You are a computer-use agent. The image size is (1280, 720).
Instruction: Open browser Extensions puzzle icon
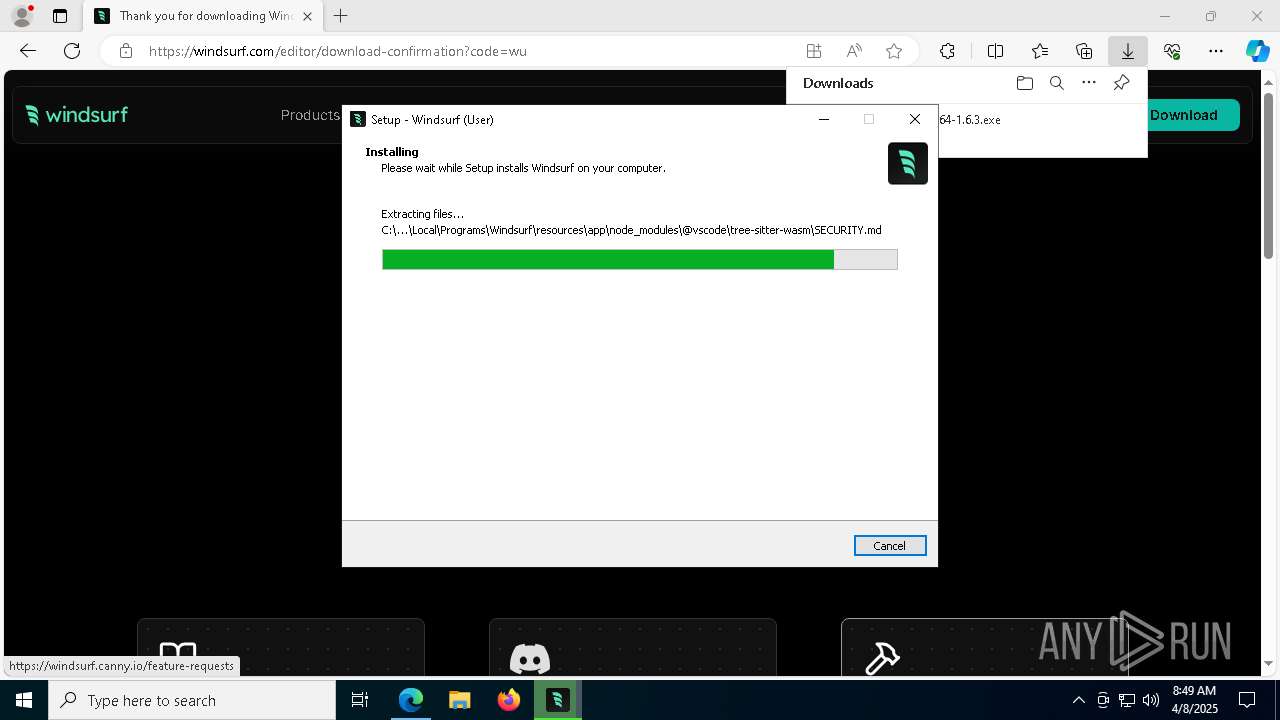[947, 51]
